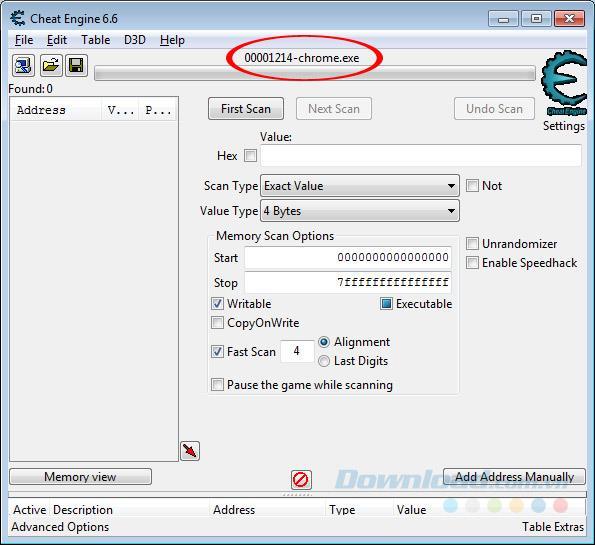Viewport: 595px width, 545px height.
Task: Click the First Scan button
Action: pyautogui.click(x=246, y=109)
